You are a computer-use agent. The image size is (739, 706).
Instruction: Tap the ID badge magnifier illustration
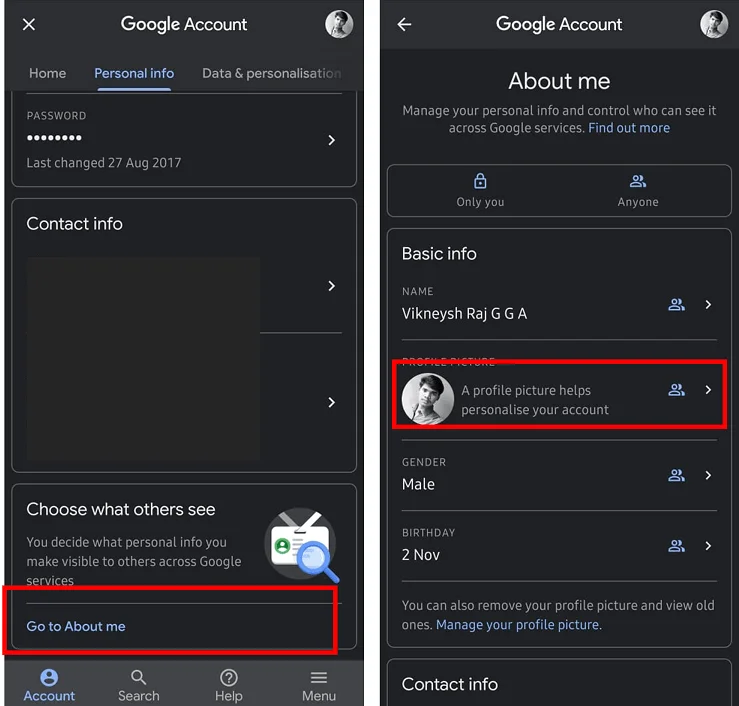(x=302, y=545)
